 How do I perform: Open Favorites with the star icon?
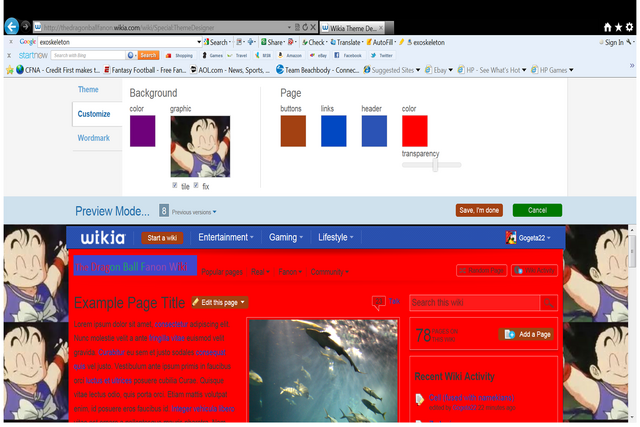pos(618,27)
